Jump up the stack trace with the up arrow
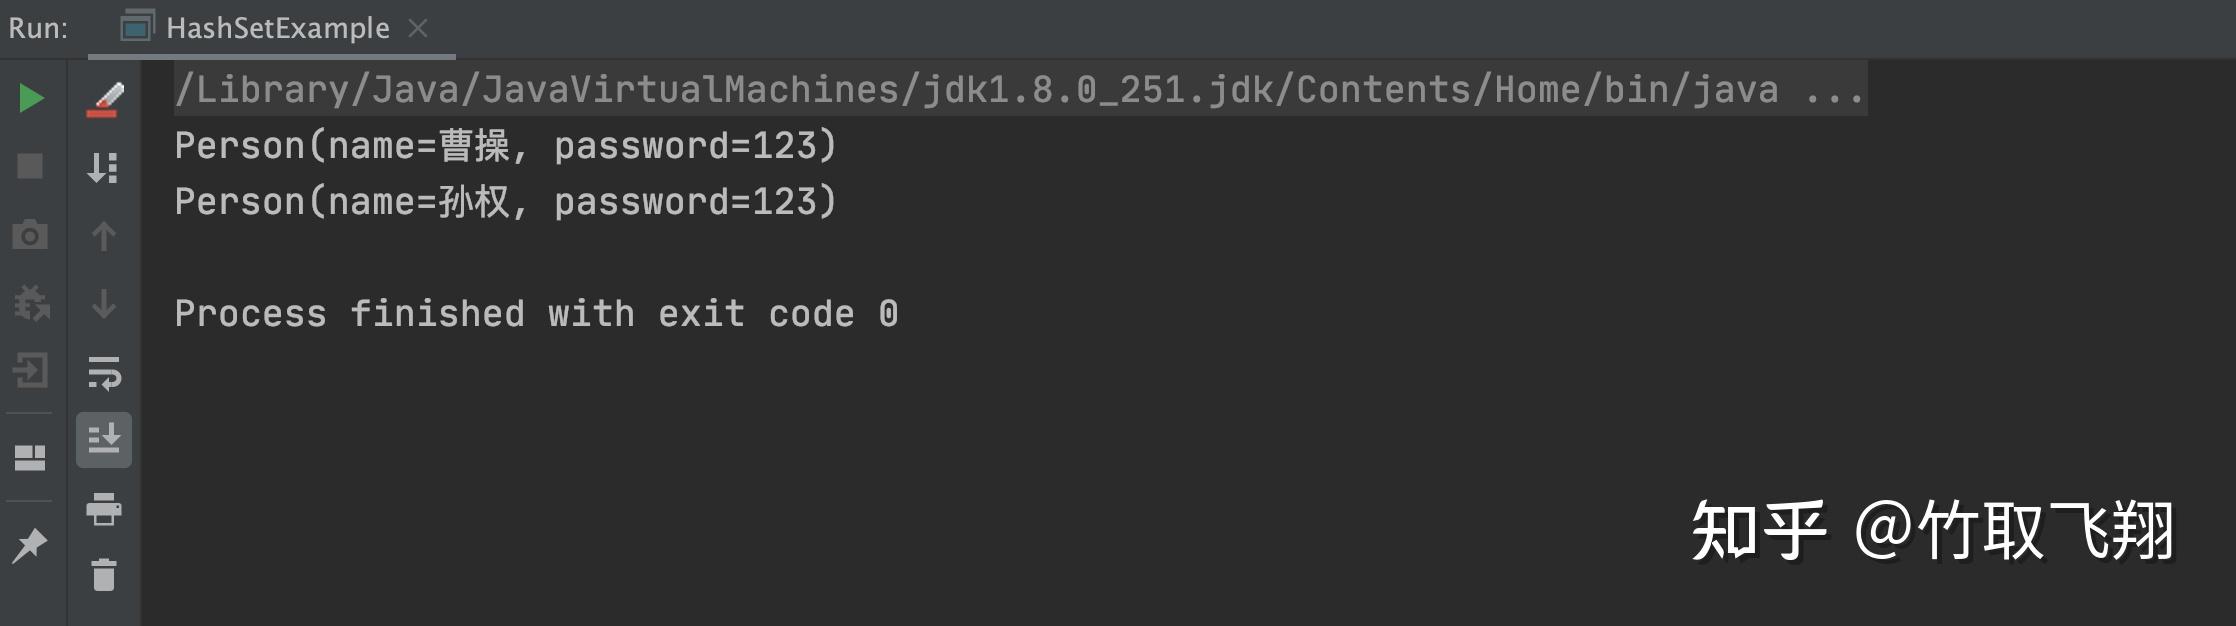This screenshot has width=2236, height=626. click(104, 236)
